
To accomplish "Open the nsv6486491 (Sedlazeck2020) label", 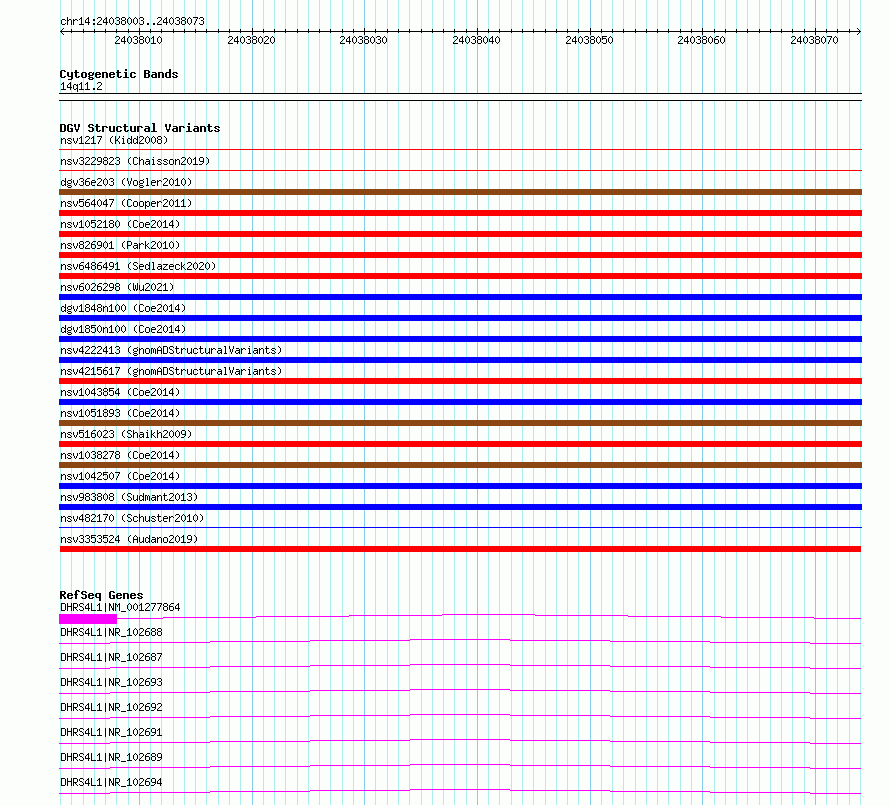I will [138, 266].
